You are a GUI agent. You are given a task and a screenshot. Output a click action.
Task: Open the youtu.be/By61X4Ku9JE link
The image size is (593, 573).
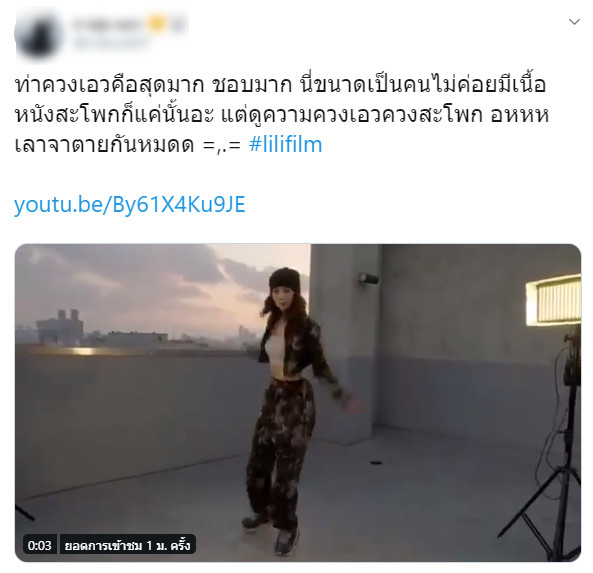(130, 205)
